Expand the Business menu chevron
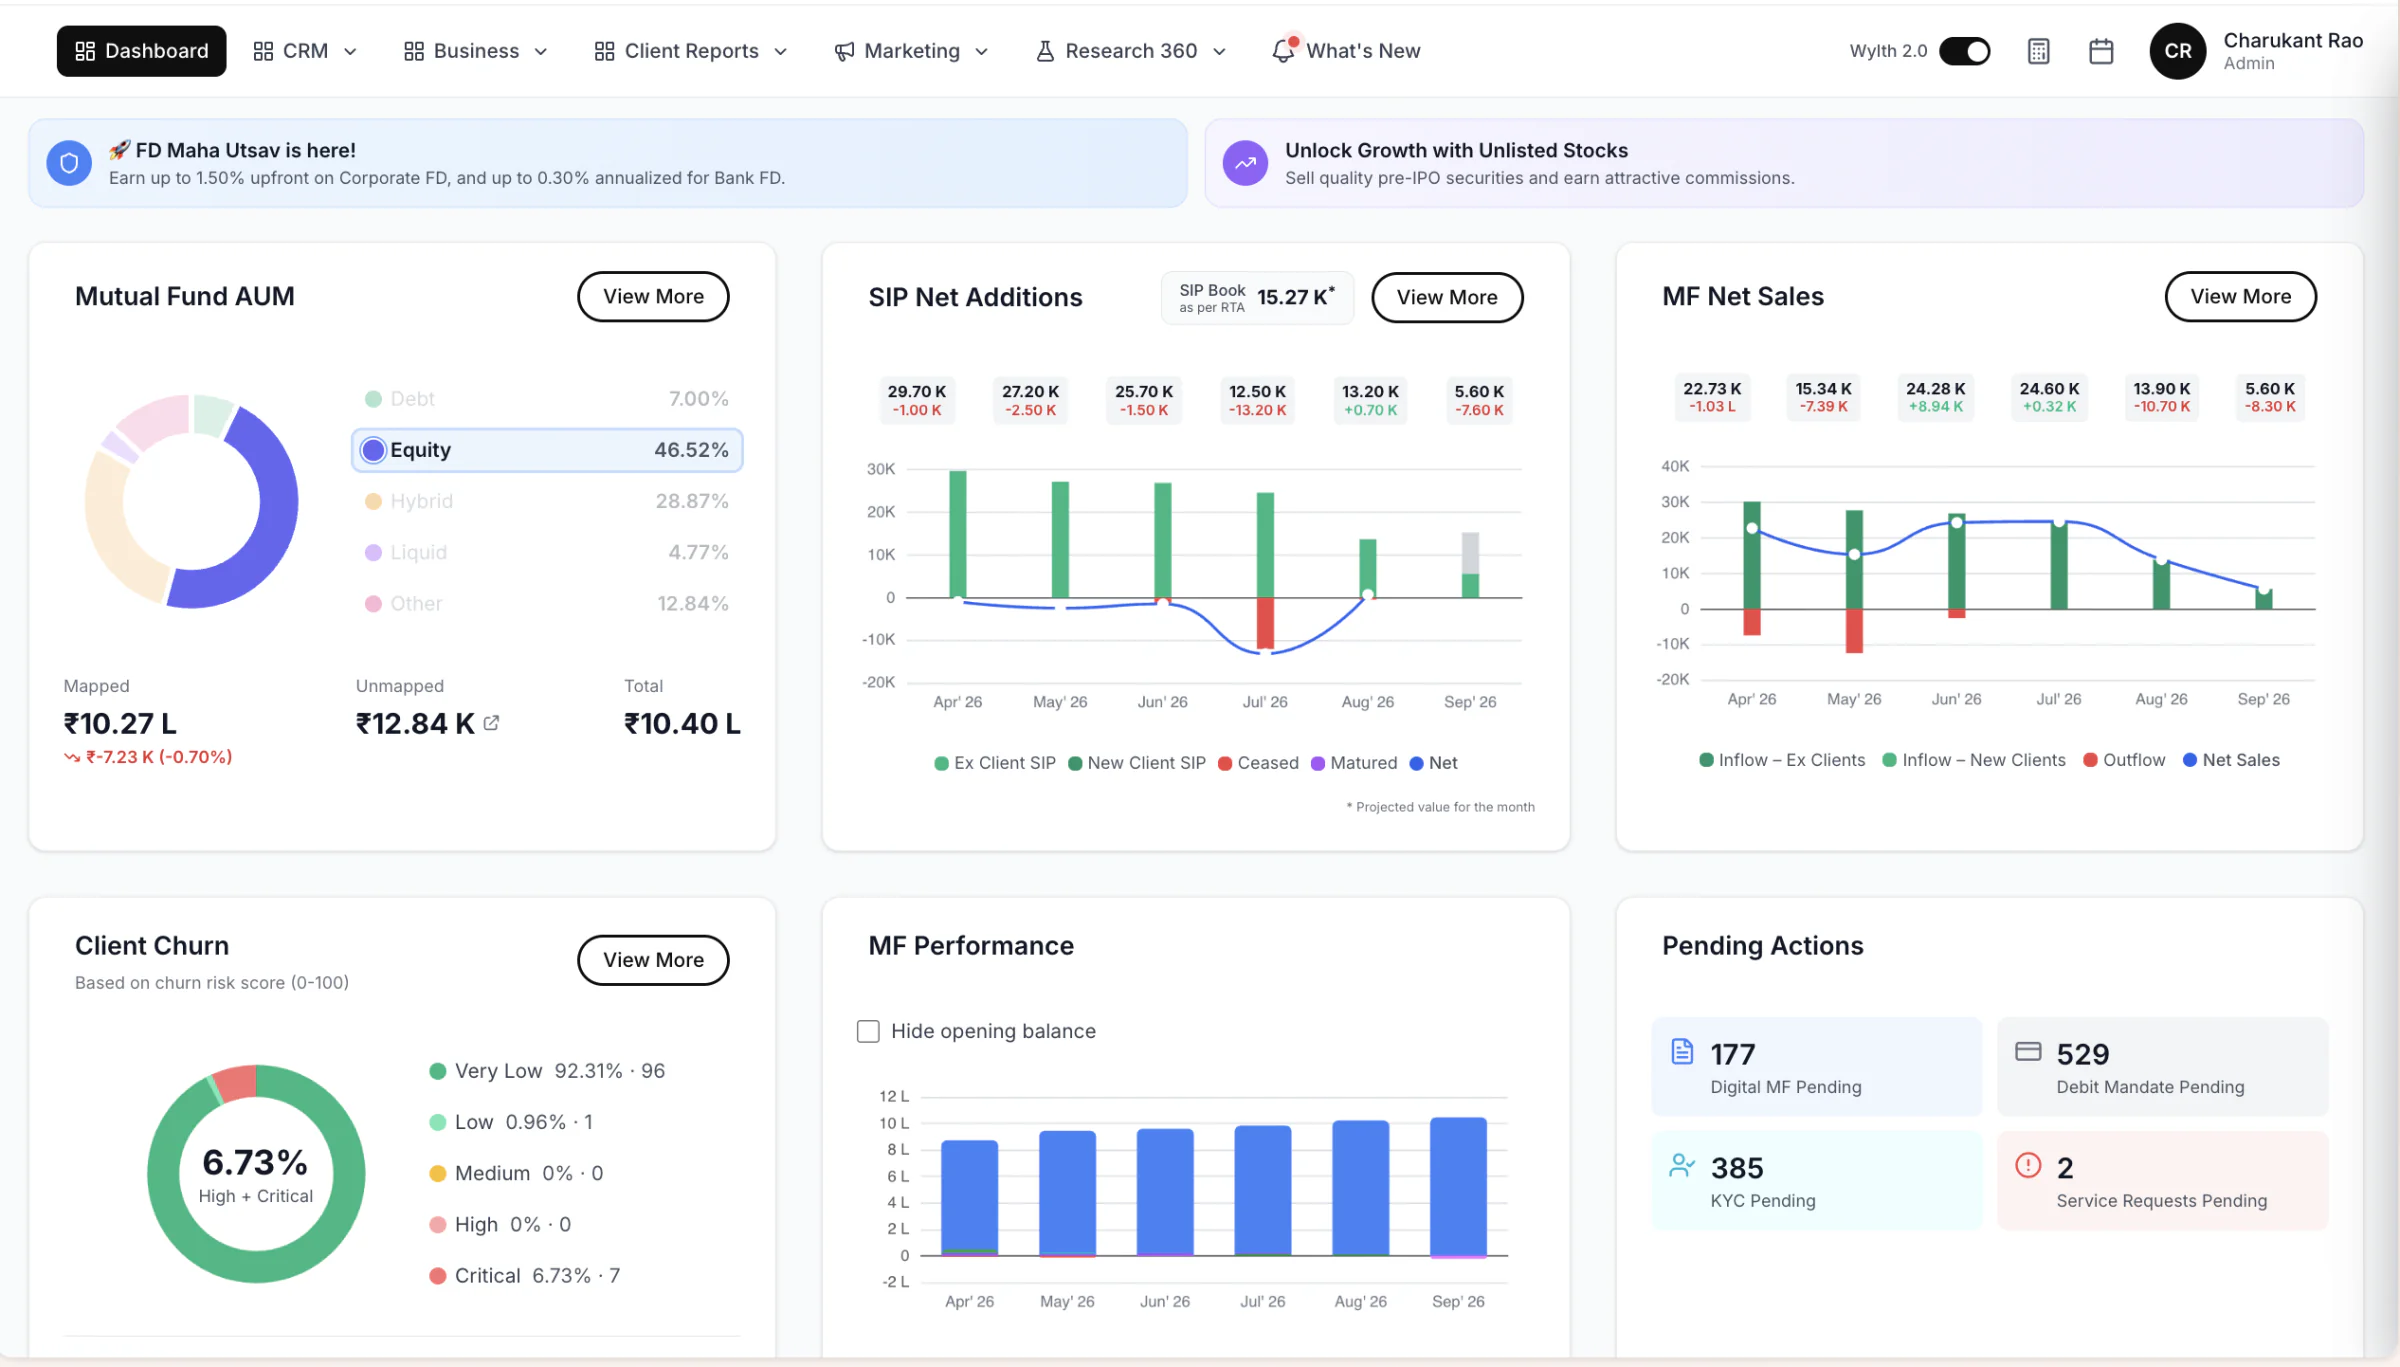 click(x=541, y=51)
